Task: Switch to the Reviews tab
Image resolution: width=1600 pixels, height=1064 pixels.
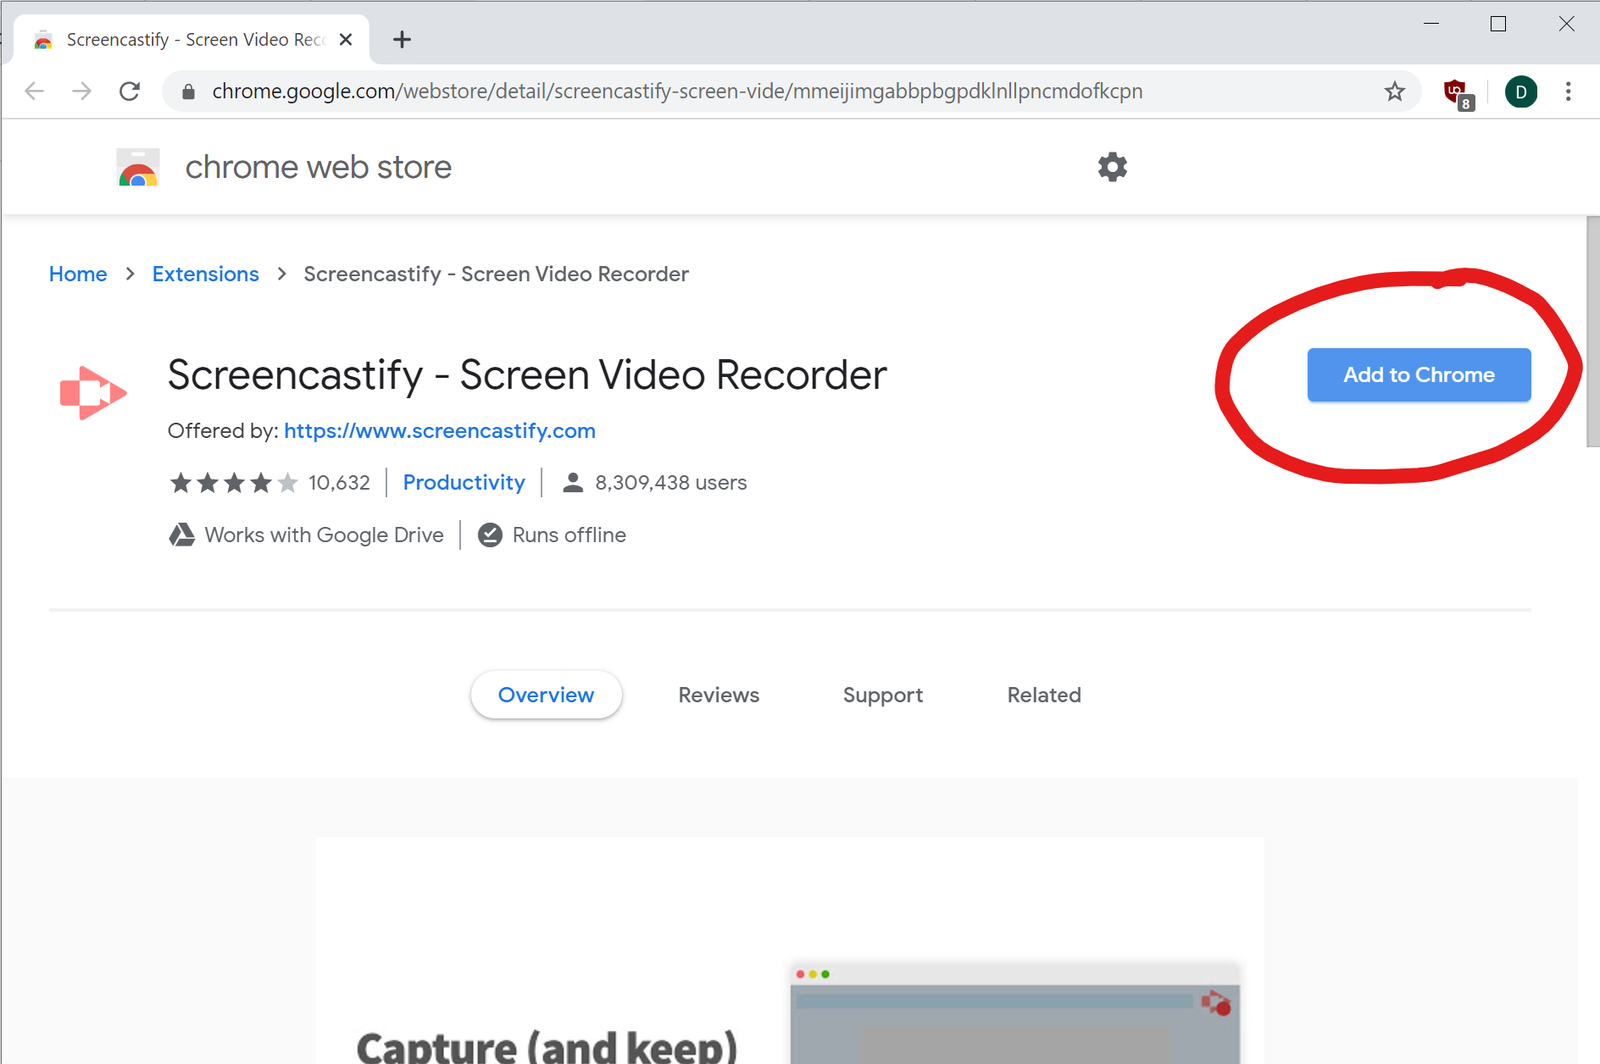Action: [718, 695]
